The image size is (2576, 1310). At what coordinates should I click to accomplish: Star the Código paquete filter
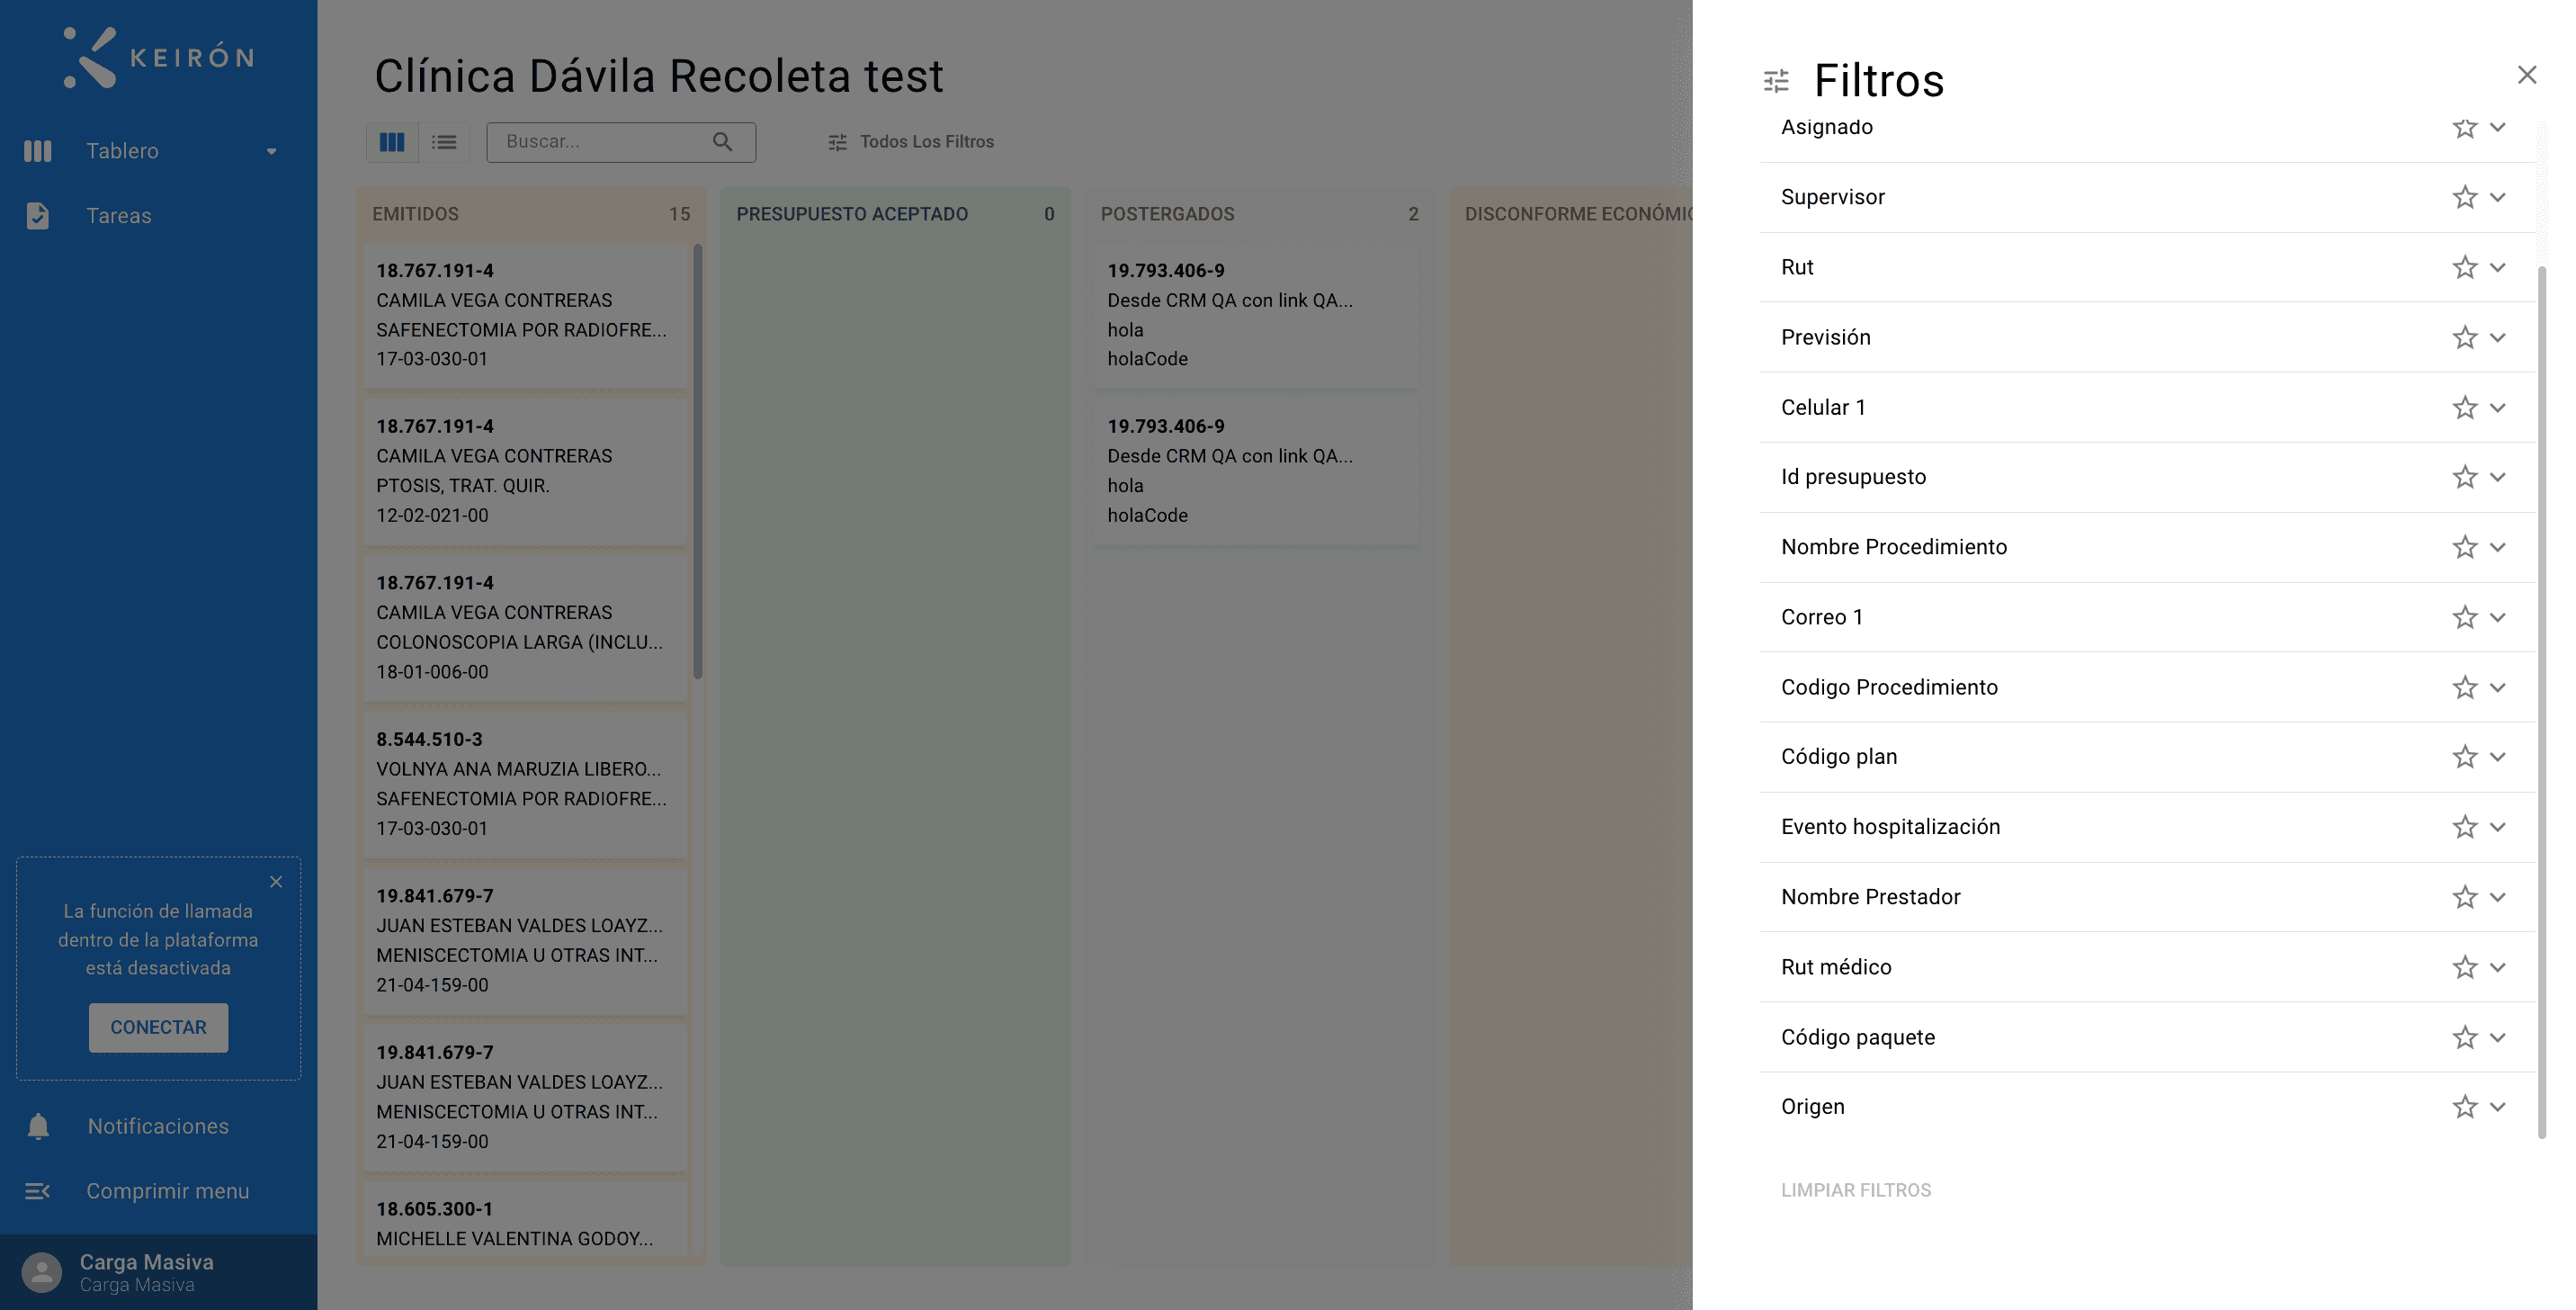tap(2464, 1037)
